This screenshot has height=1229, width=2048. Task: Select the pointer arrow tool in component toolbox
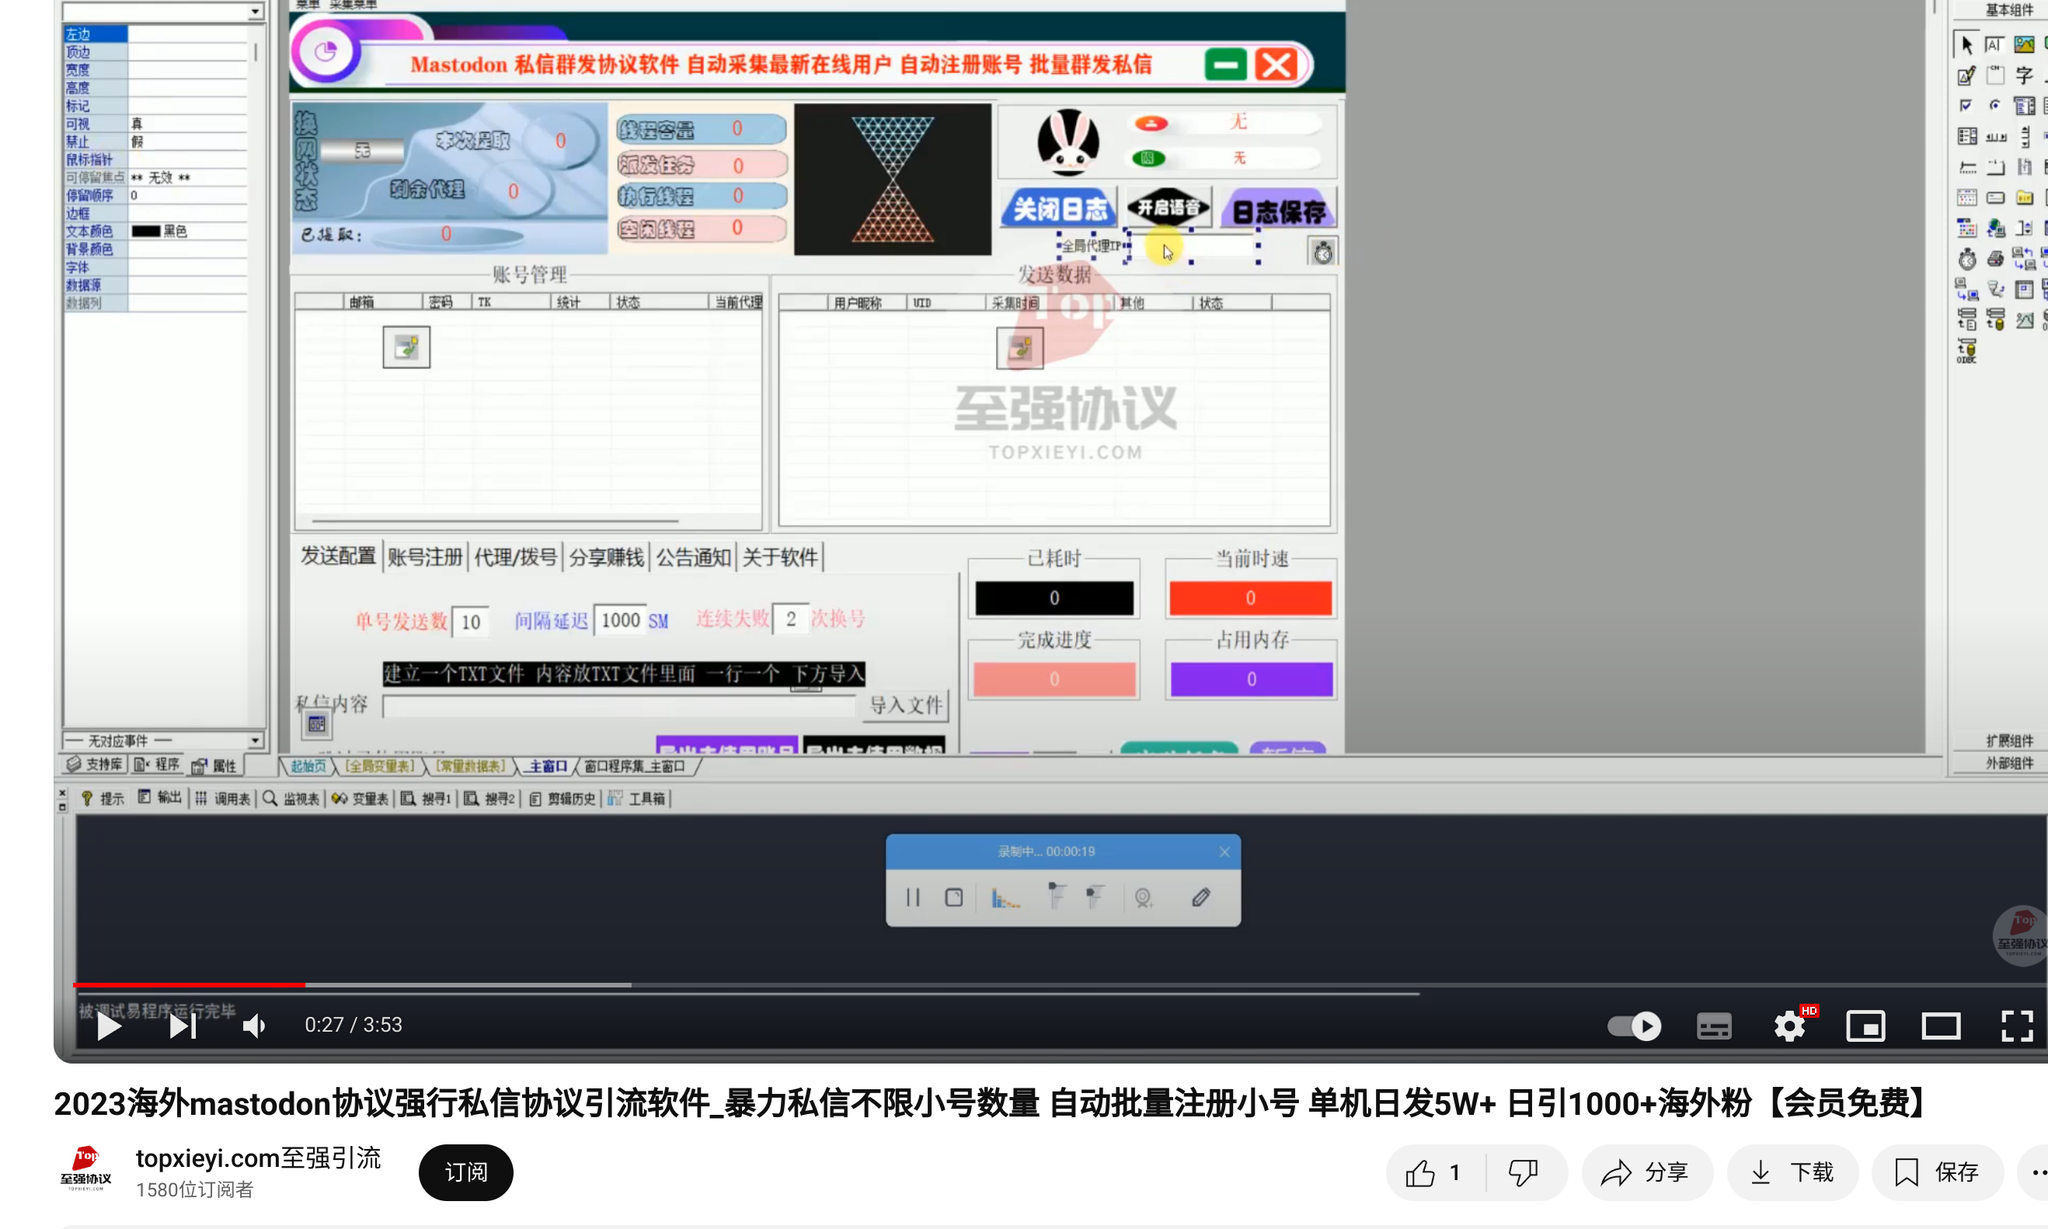1966,45
